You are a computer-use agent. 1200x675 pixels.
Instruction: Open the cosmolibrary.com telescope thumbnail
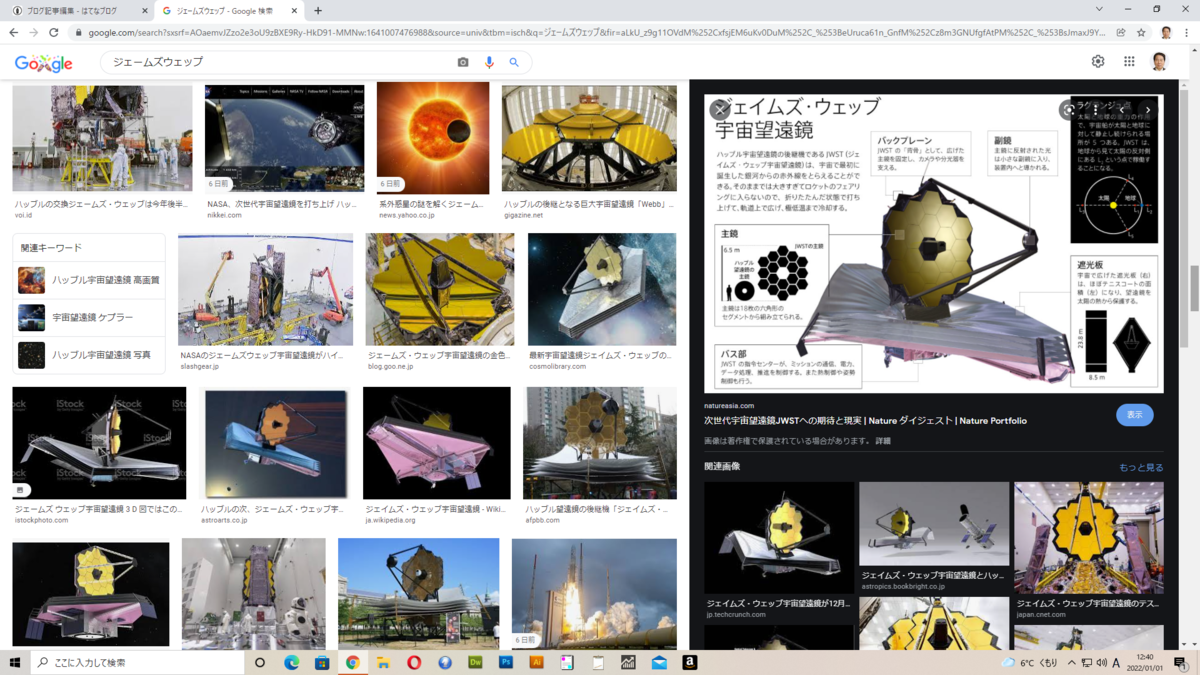point(602,290)
